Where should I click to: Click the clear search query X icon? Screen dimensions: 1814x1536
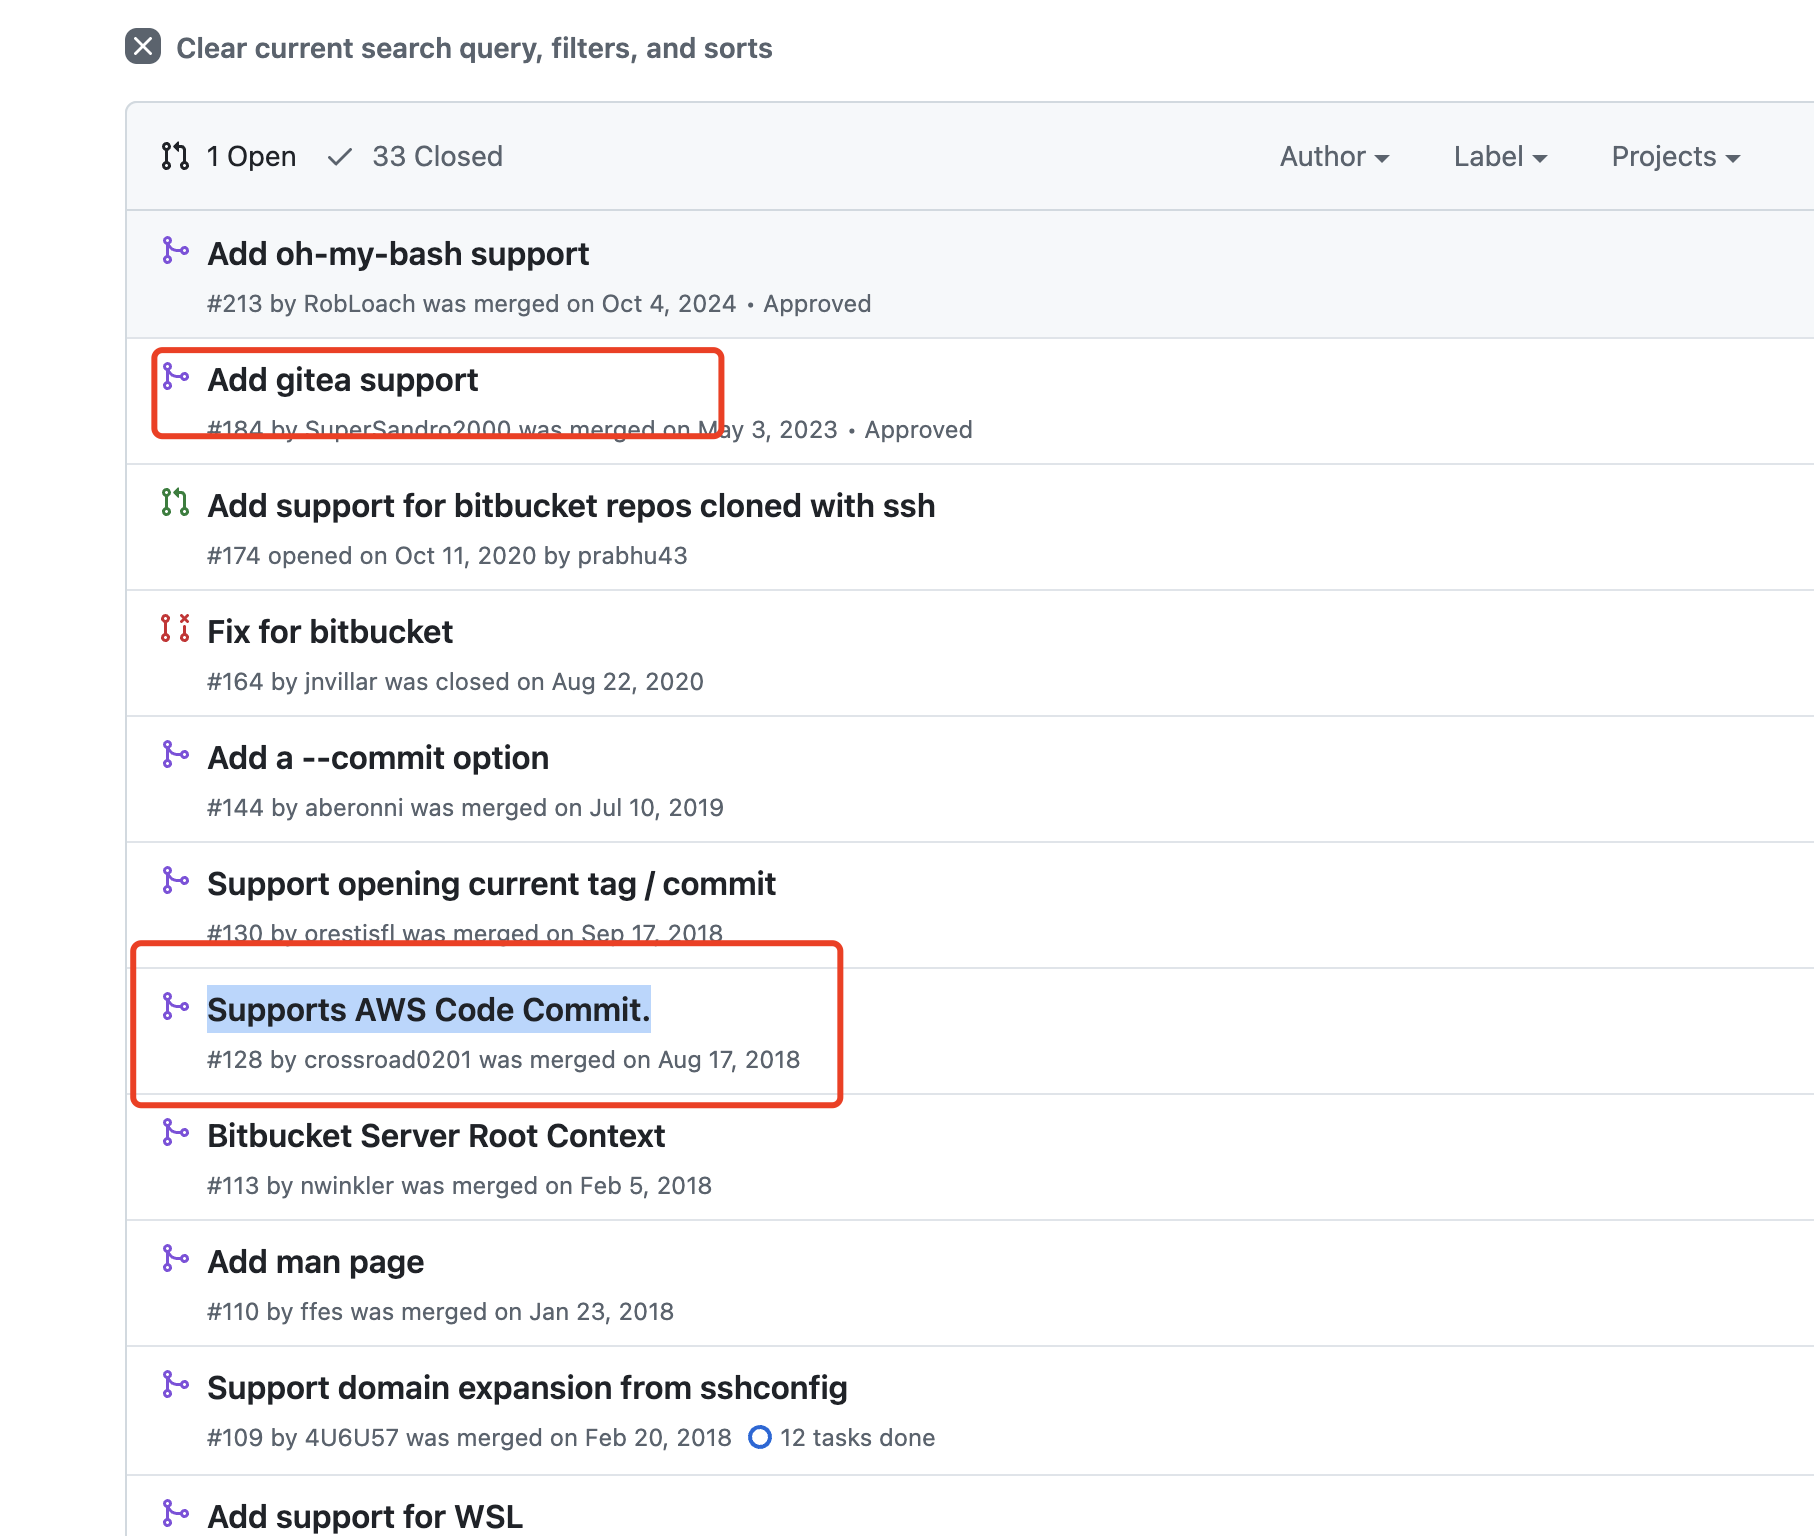143,47
